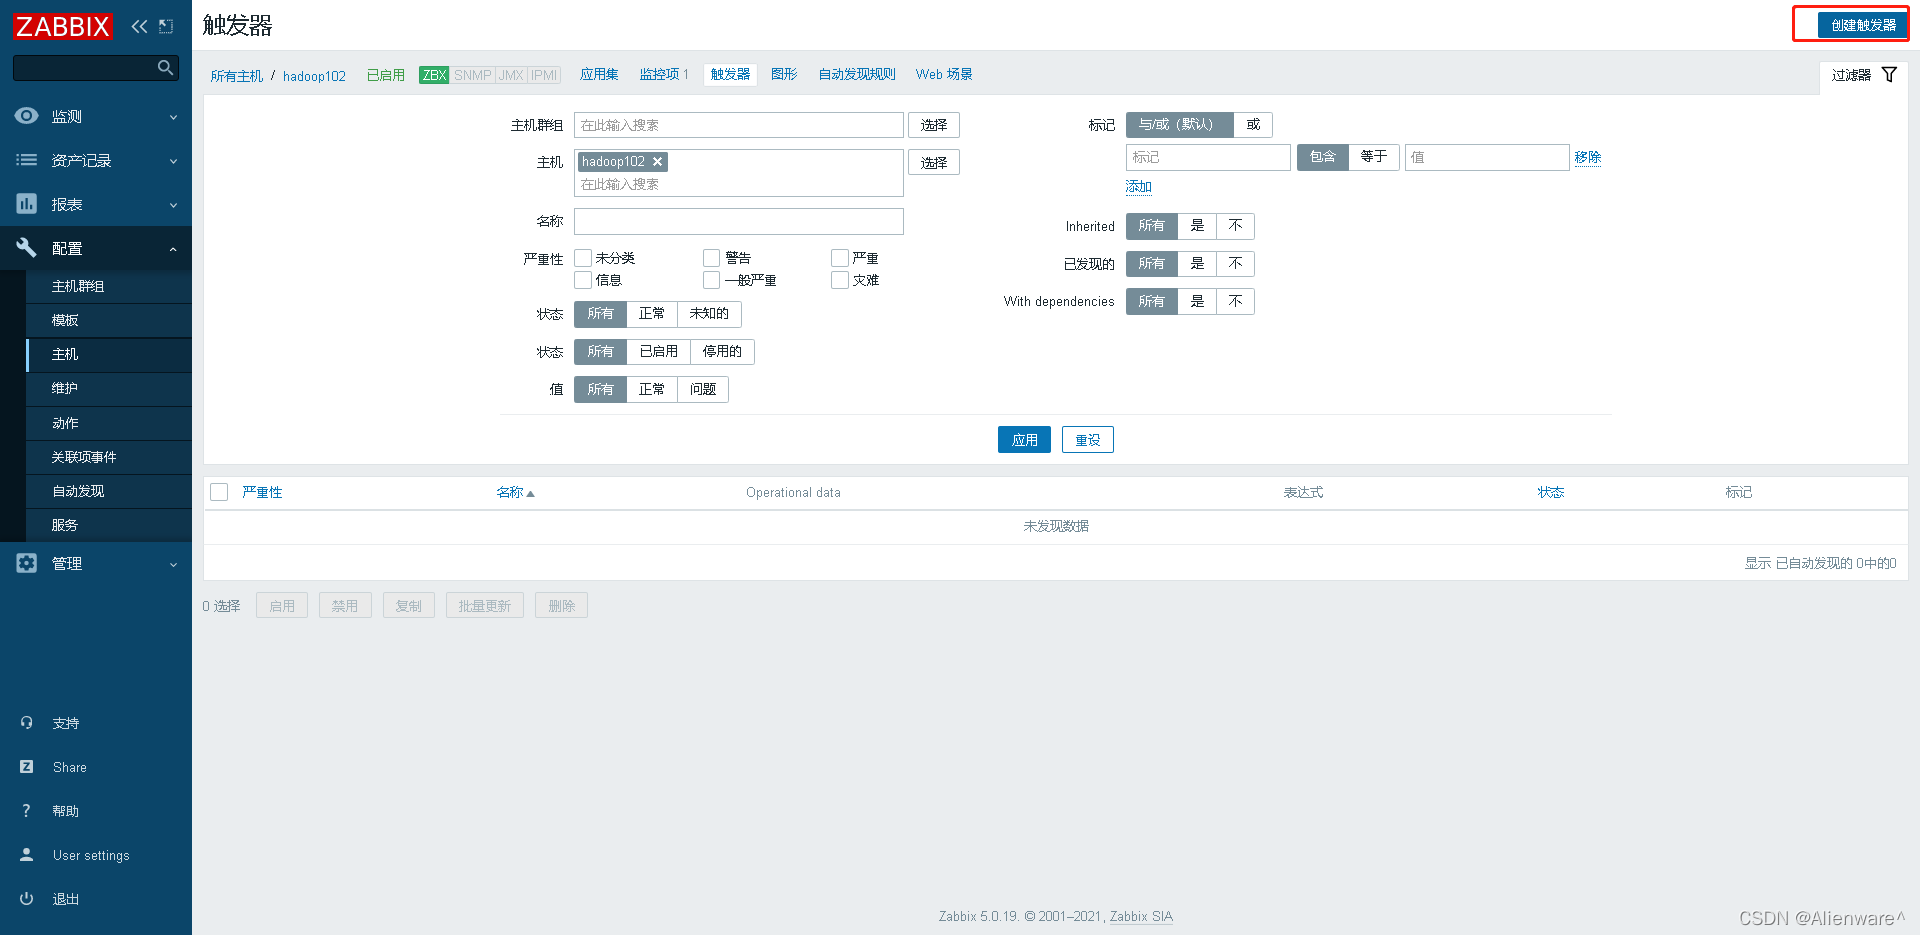Click the SNMP availability badge

coord(472,75)
